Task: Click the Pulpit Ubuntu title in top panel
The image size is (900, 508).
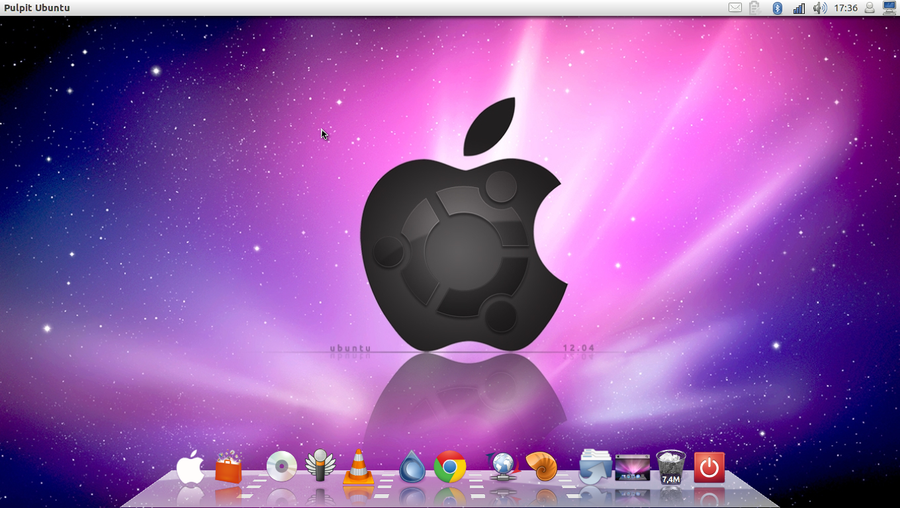Action: [x=37, y=8]
